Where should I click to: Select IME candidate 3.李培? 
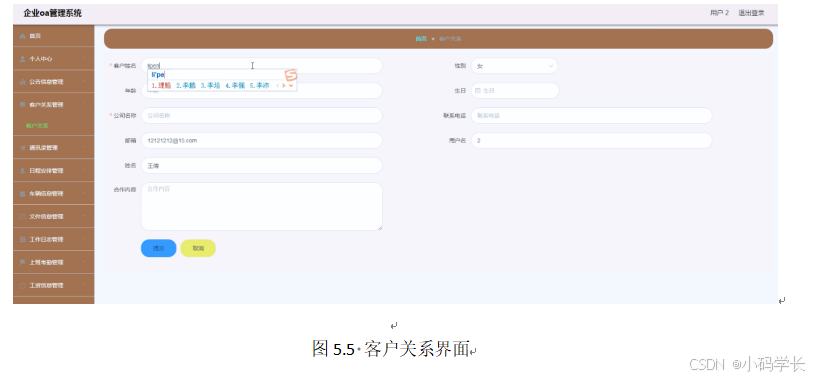coord(211,85)
